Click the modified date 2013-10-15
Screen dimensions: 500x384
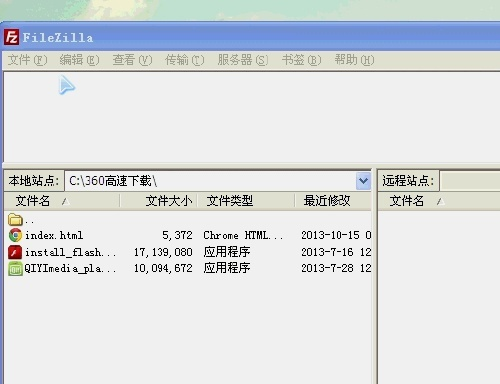pos(330,235)
